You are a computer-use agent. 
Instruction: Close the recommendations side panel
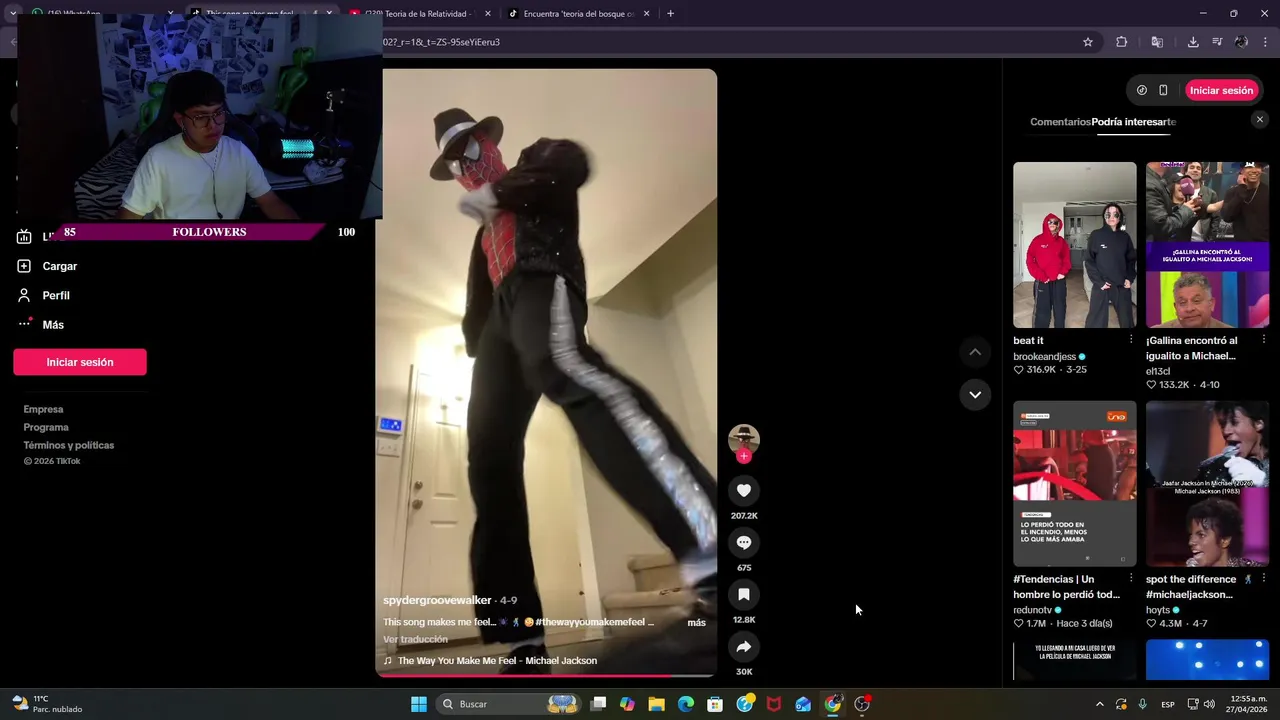1259,120
